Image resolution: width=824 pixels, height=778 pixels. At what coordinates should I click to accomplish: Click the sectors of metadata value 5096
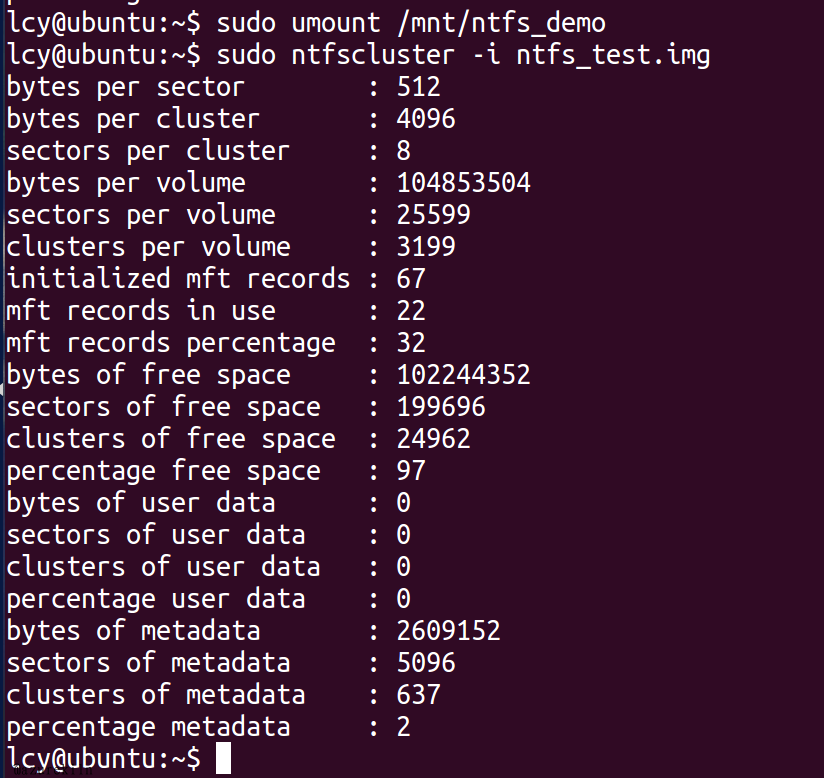click(426, 663)
